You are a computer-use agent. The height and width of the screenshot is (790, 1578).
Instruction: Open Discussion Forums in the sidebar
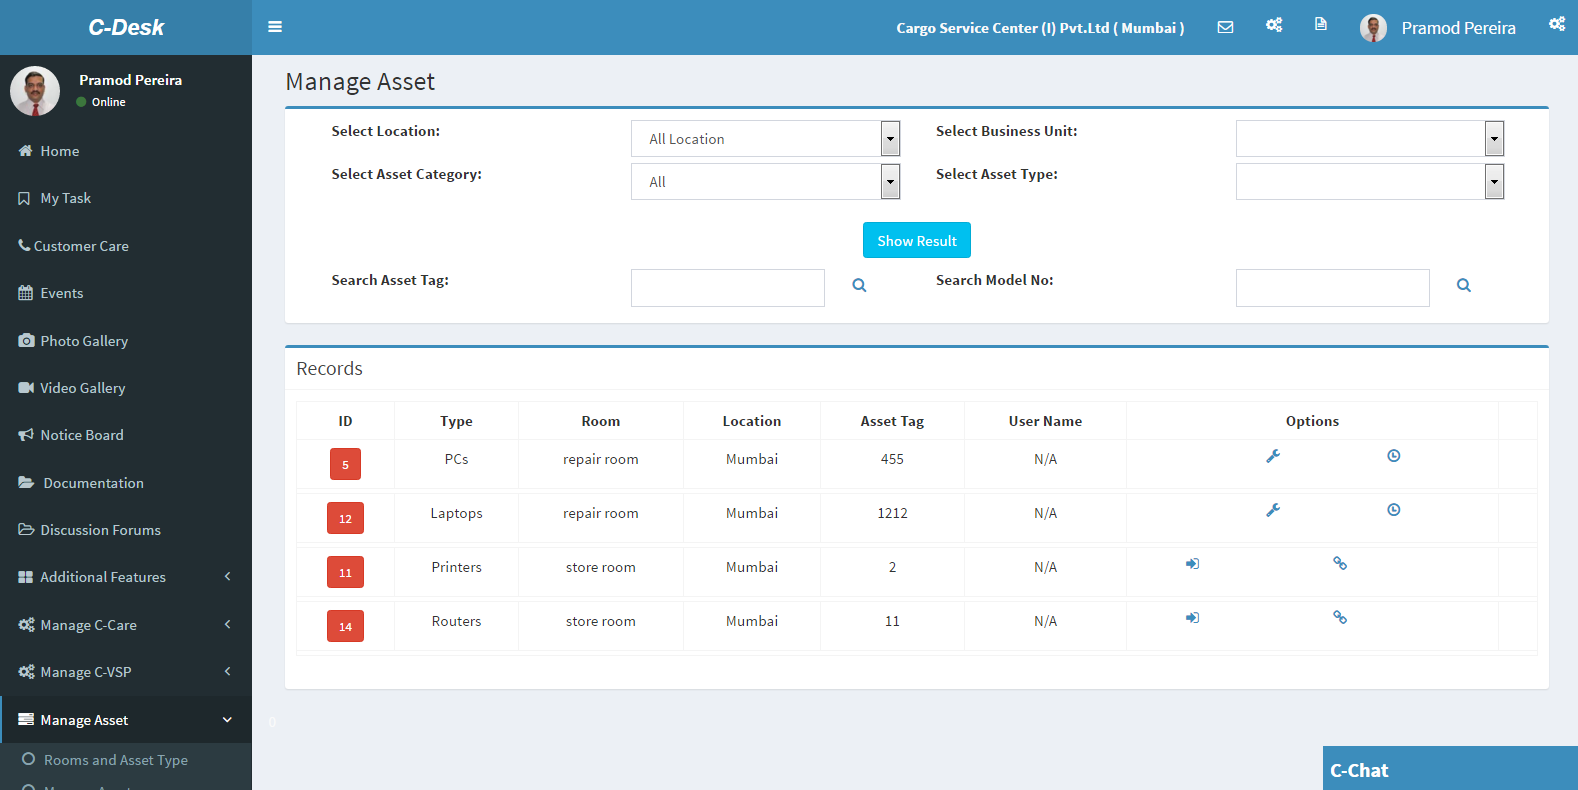pos(126,530)
